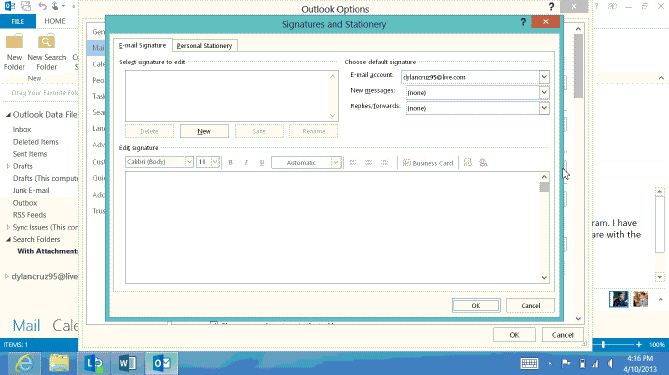
Task: Open the Calibri (Body) font dropdown
Action: (189, 162)
